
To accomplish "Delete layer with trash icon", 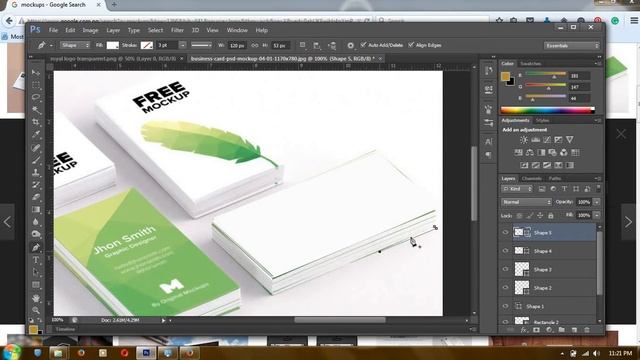I will pyautogui.click(x=587, y=330).
